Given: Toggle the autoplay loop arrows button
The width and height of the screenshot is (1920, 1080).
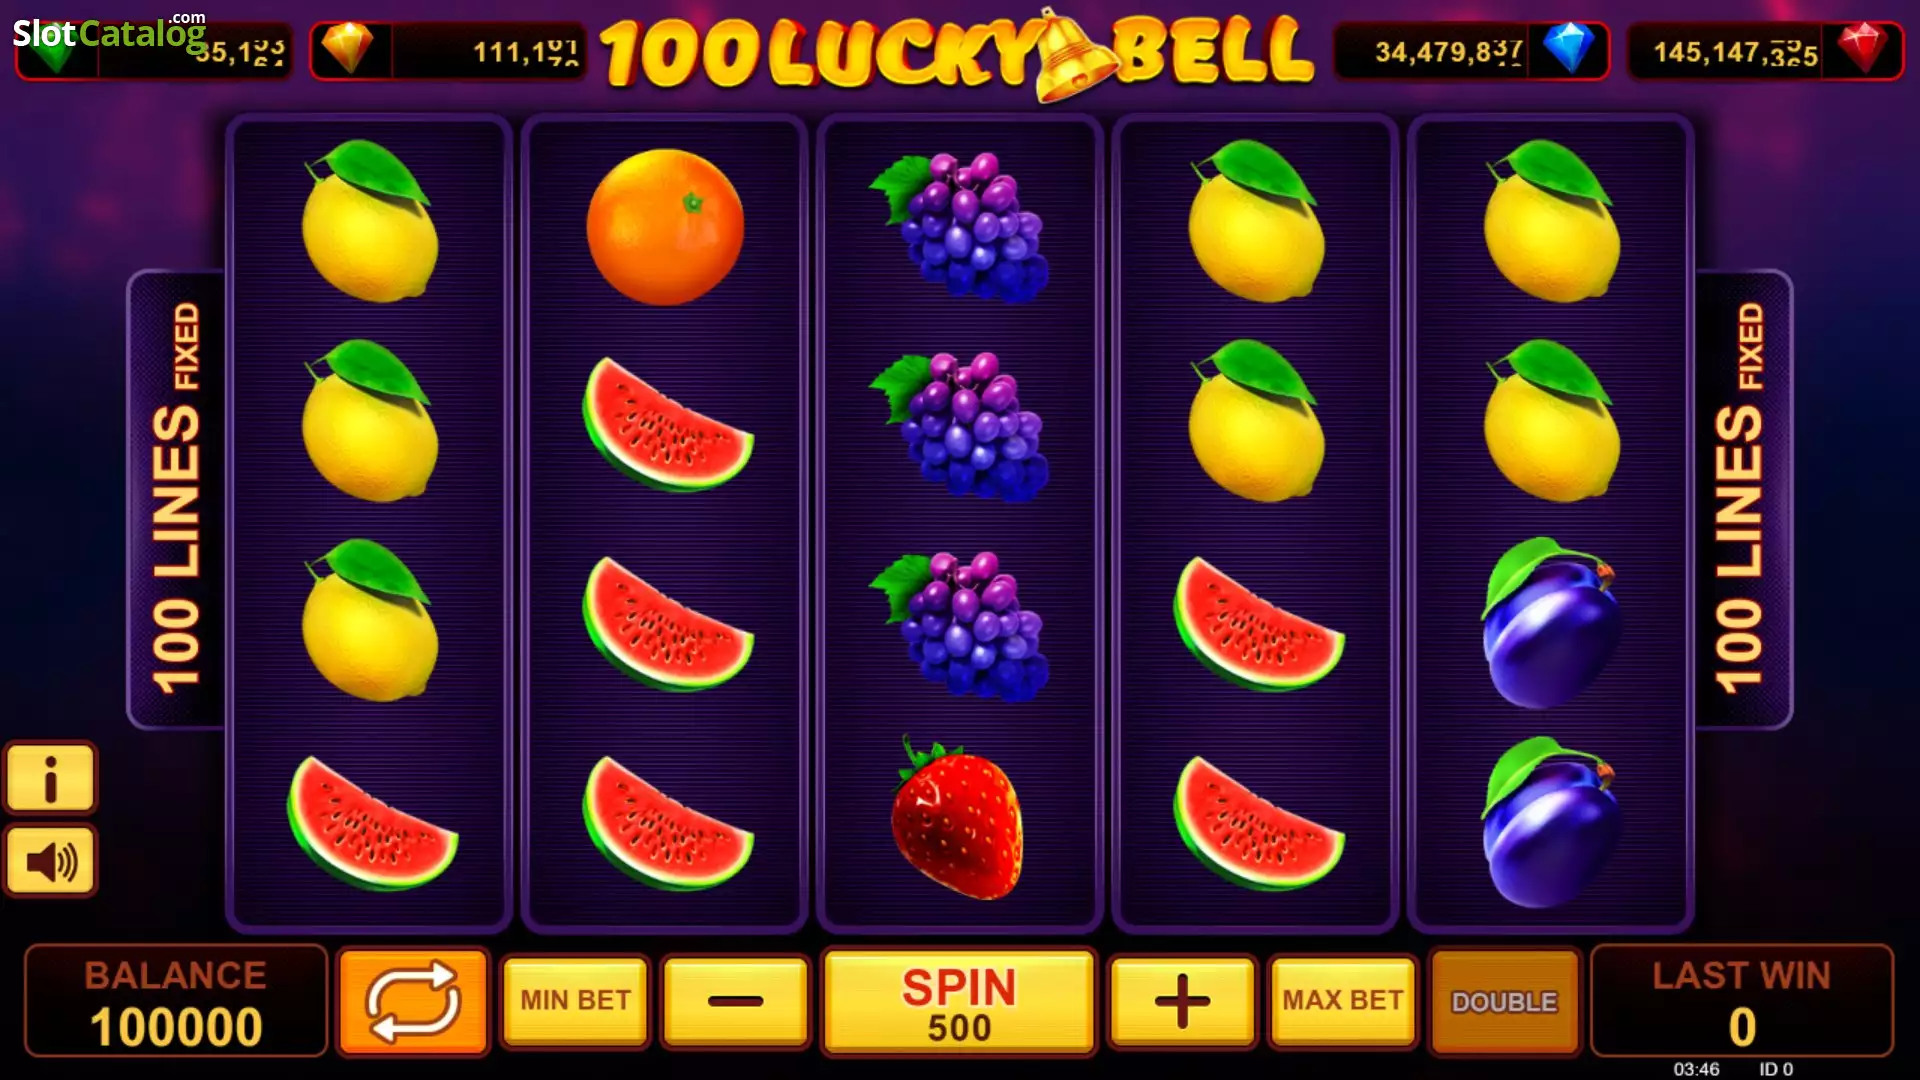Looking at the screenshot, I should click(x=413, y=1001).
